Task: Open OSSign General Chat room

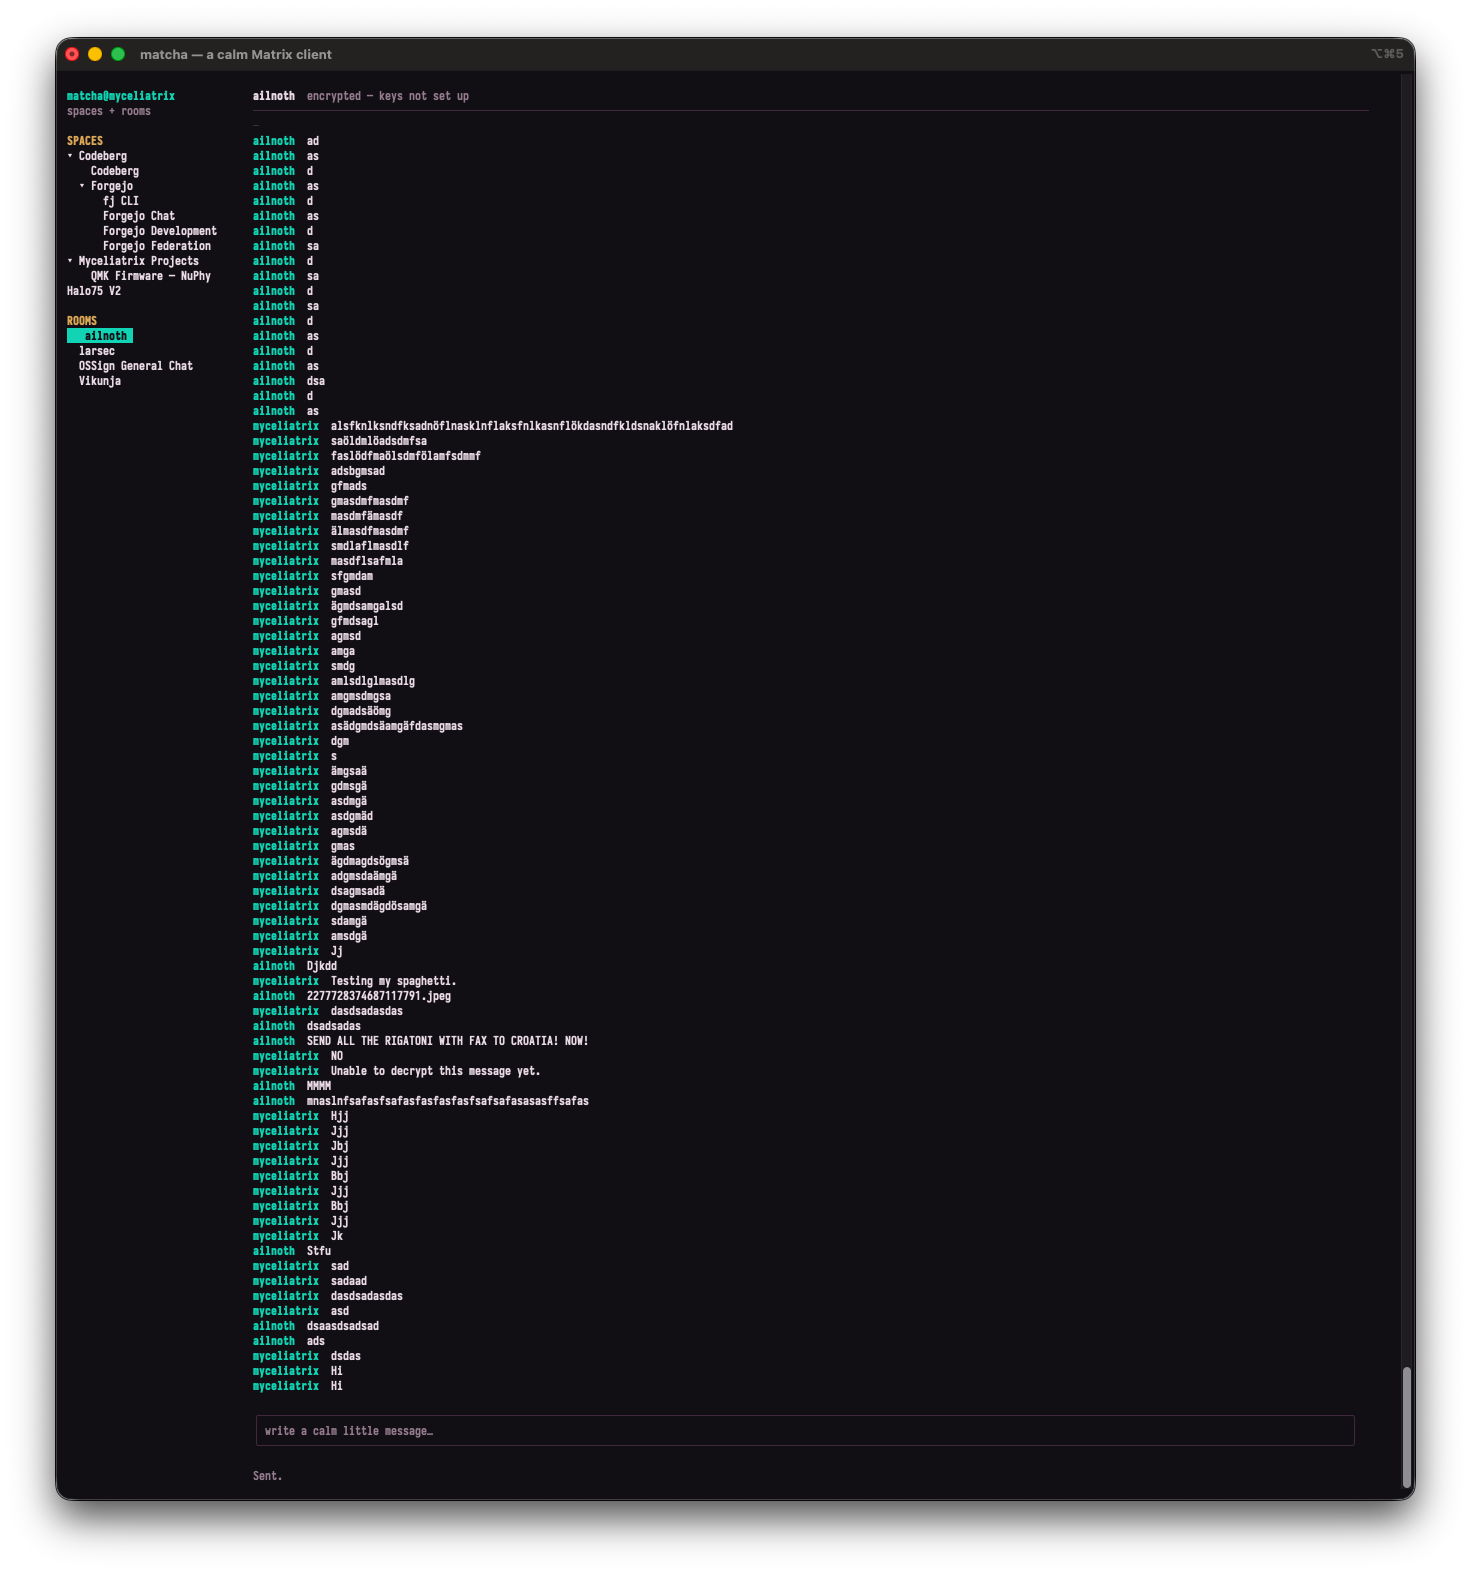Action: tap(136, 366)
